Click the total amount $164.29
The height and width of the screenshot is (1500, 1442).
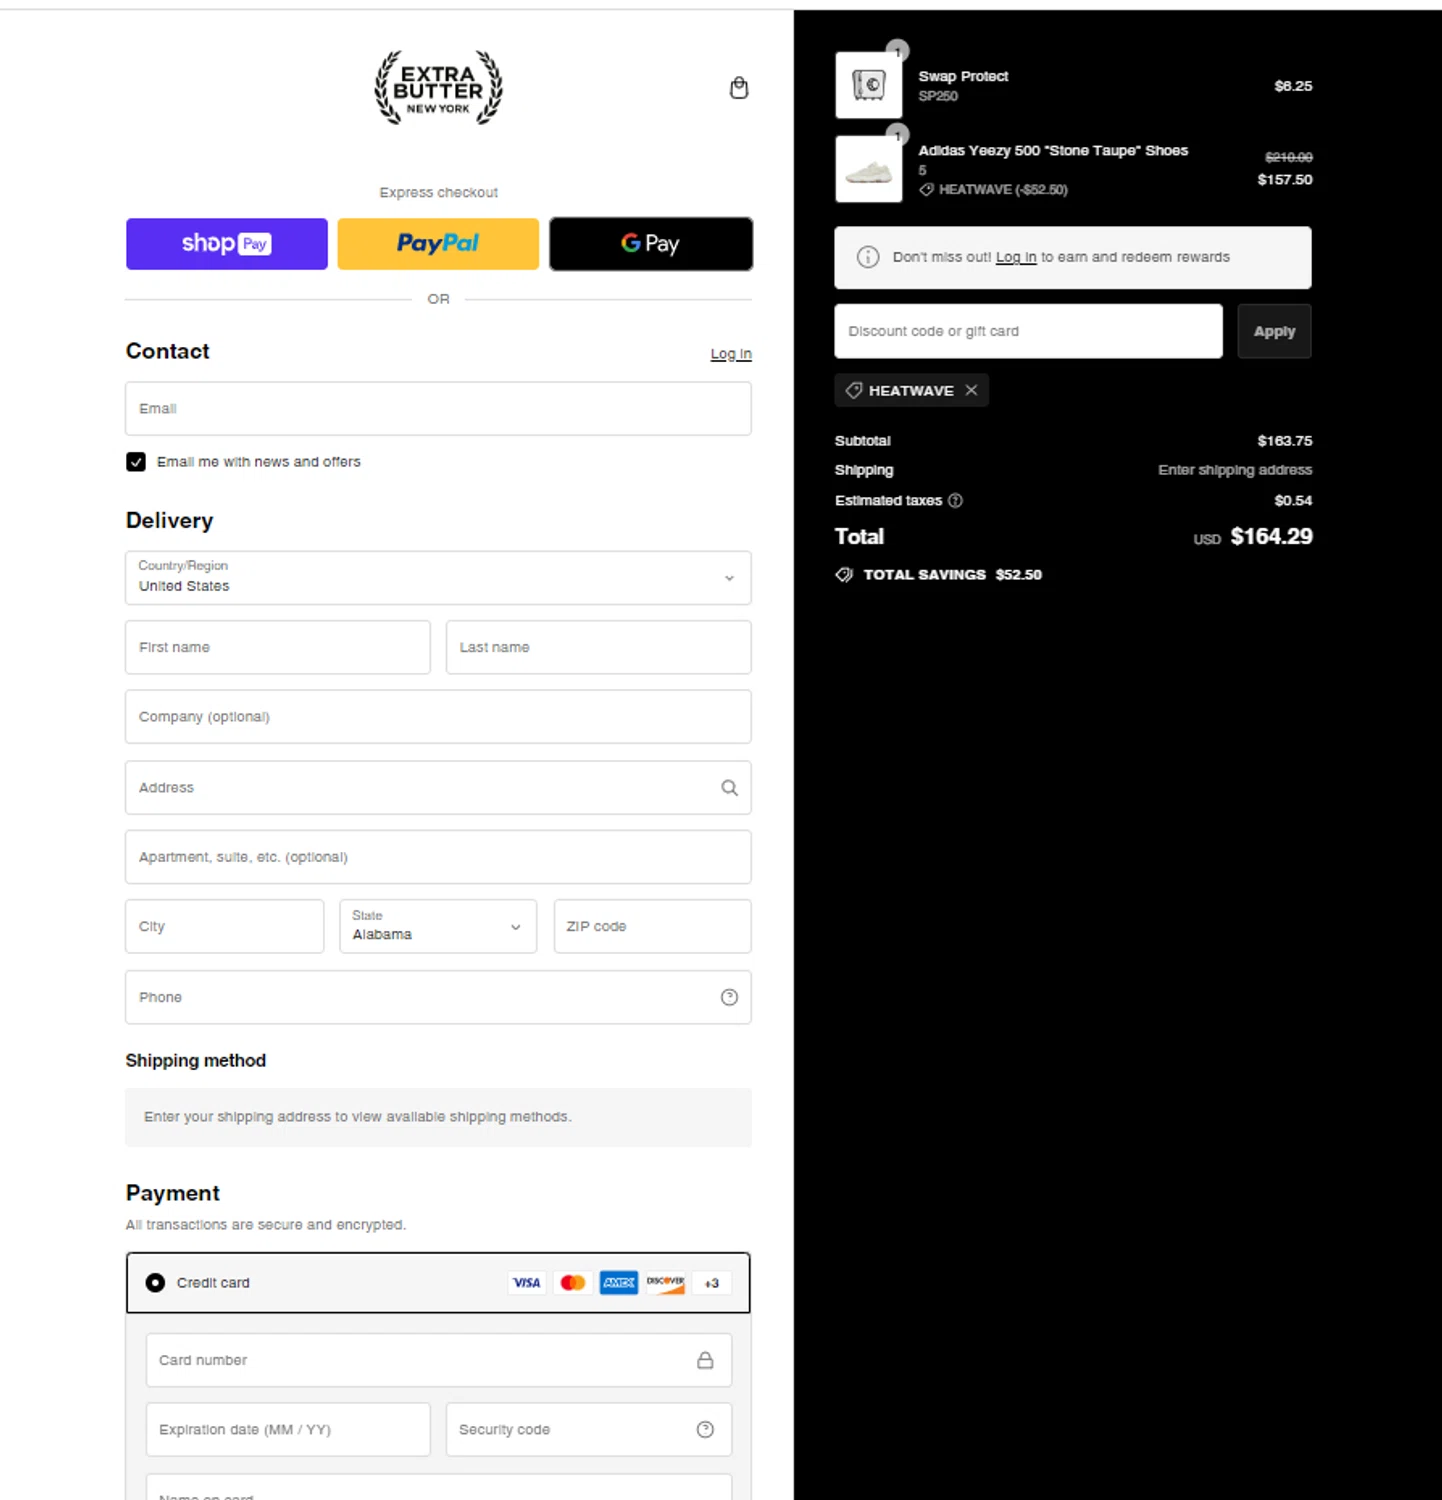tap(1271, 537)
